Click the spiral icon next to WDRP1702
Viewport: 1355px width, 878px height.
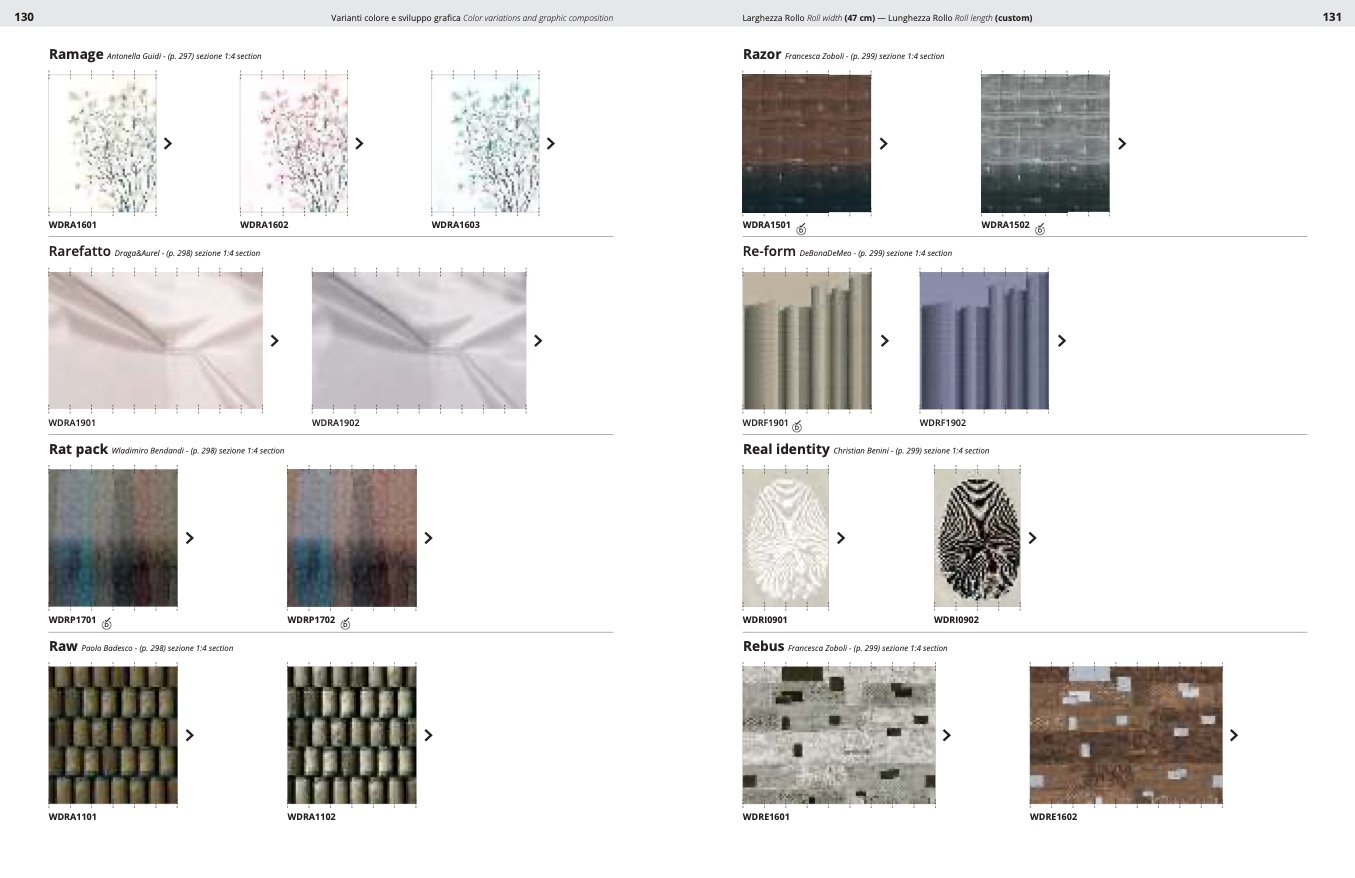(x=346, y=625)
